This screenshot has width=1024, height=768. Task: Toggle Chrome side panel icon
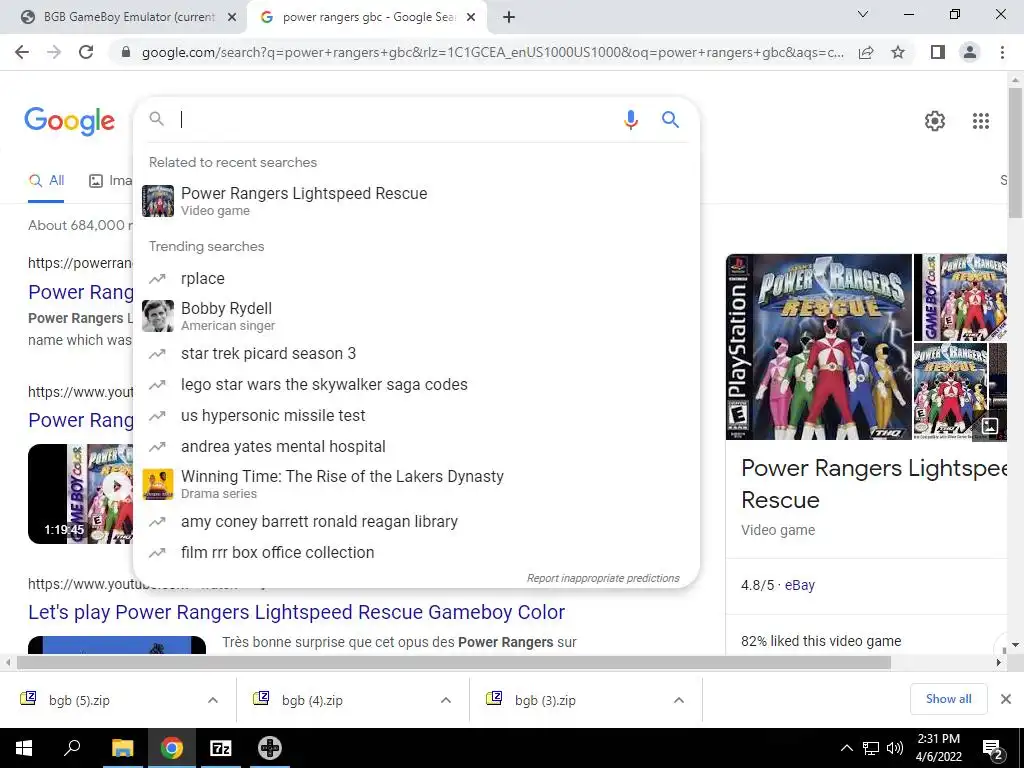[x=938, y=52]
